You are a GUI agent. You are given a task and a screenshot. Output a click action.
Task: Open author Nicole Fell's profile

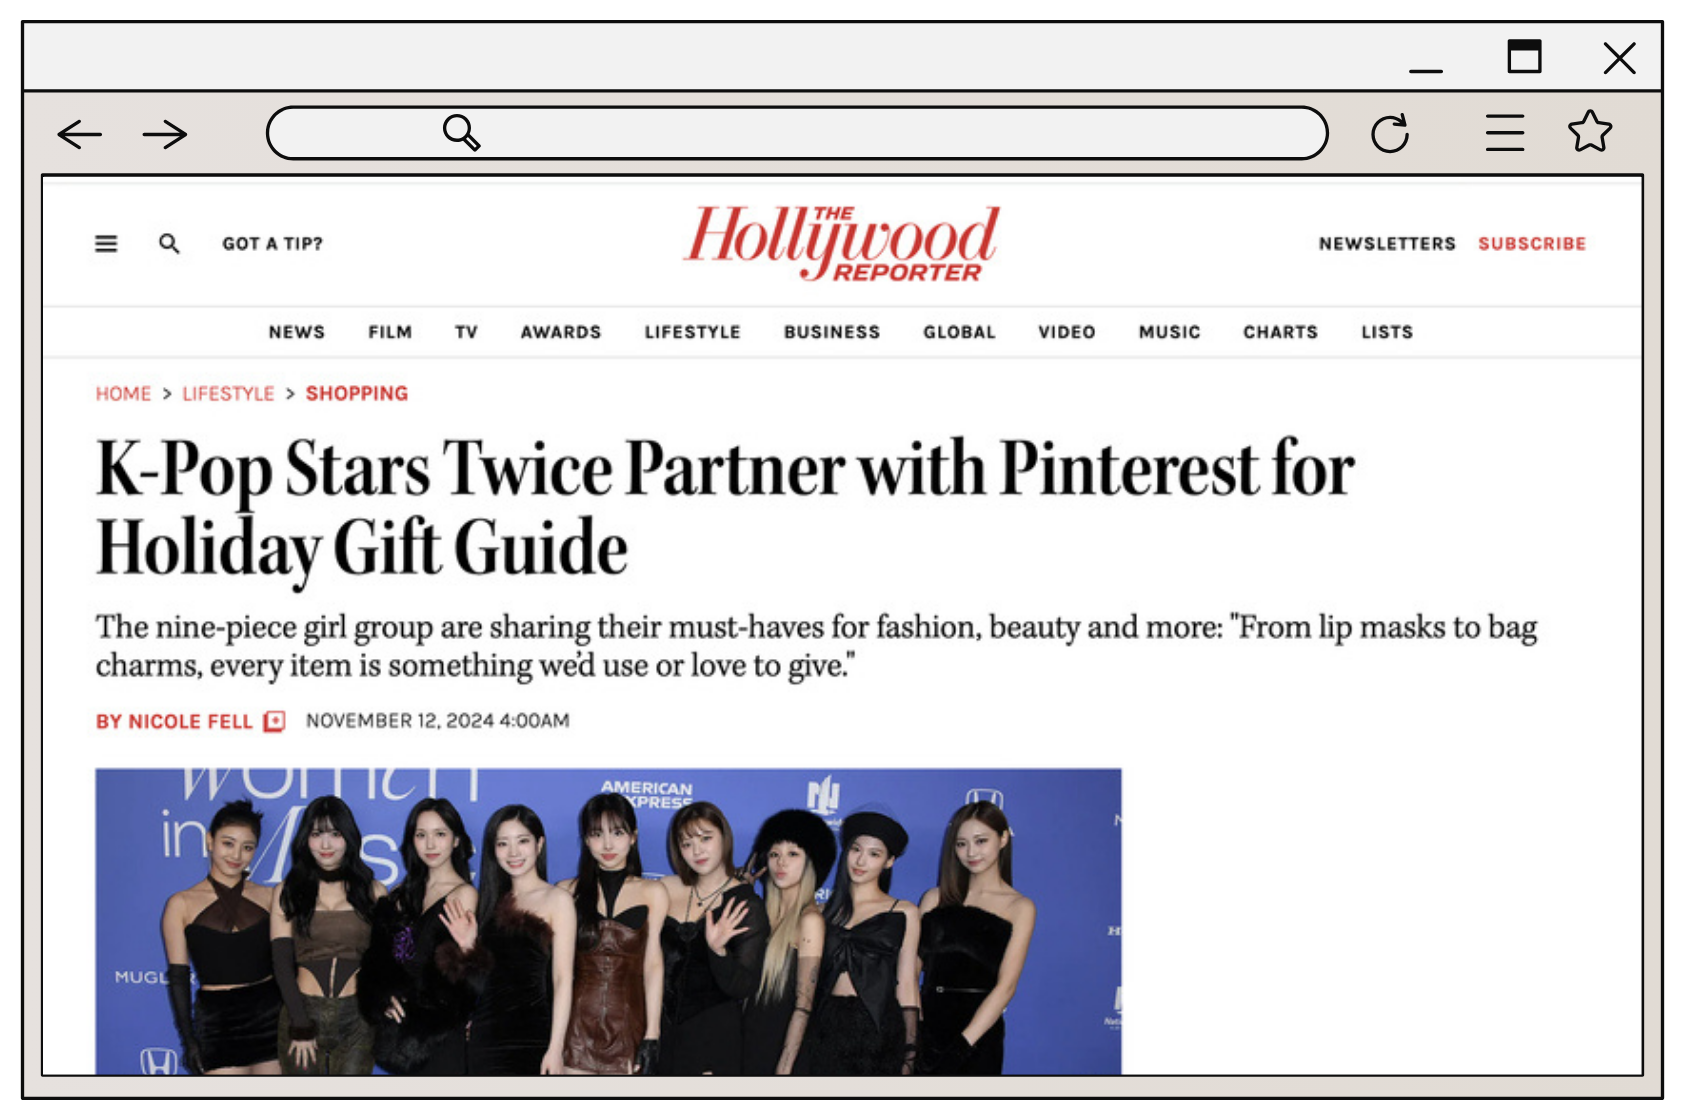(x=190, y=720)
